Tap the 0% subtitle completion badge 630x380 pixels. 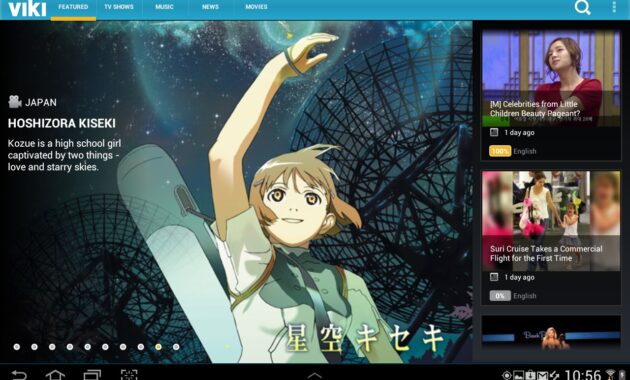pyautogui.click(x=500, y=296)
